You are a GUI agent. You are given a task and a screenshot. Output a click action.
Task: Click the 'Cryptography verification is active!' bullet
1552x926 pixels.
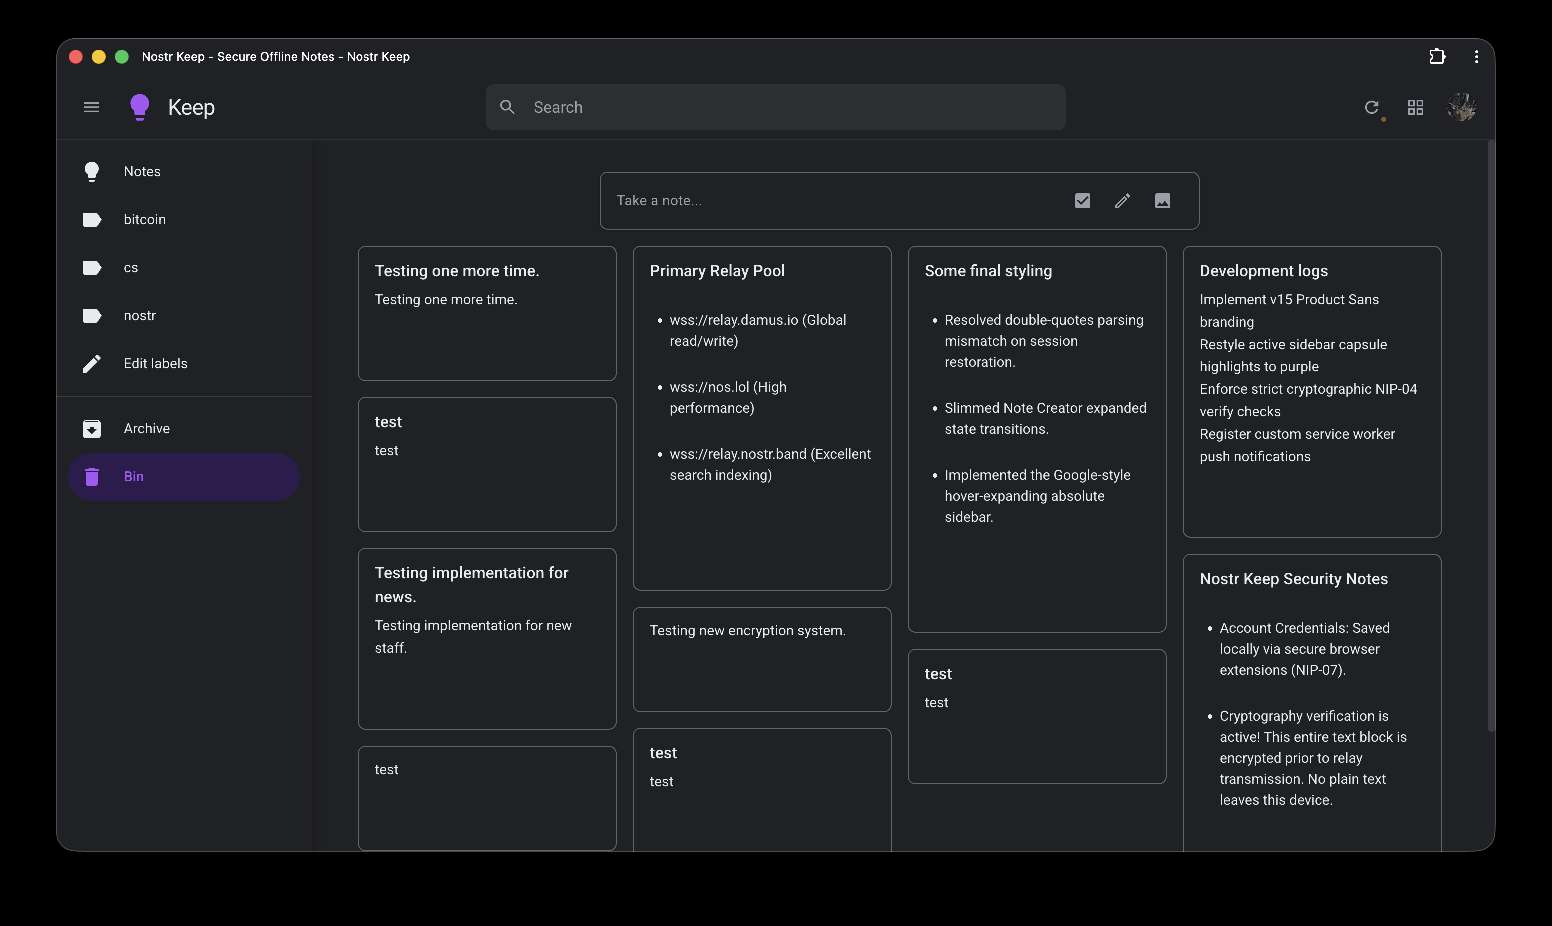pos(1313,758)
